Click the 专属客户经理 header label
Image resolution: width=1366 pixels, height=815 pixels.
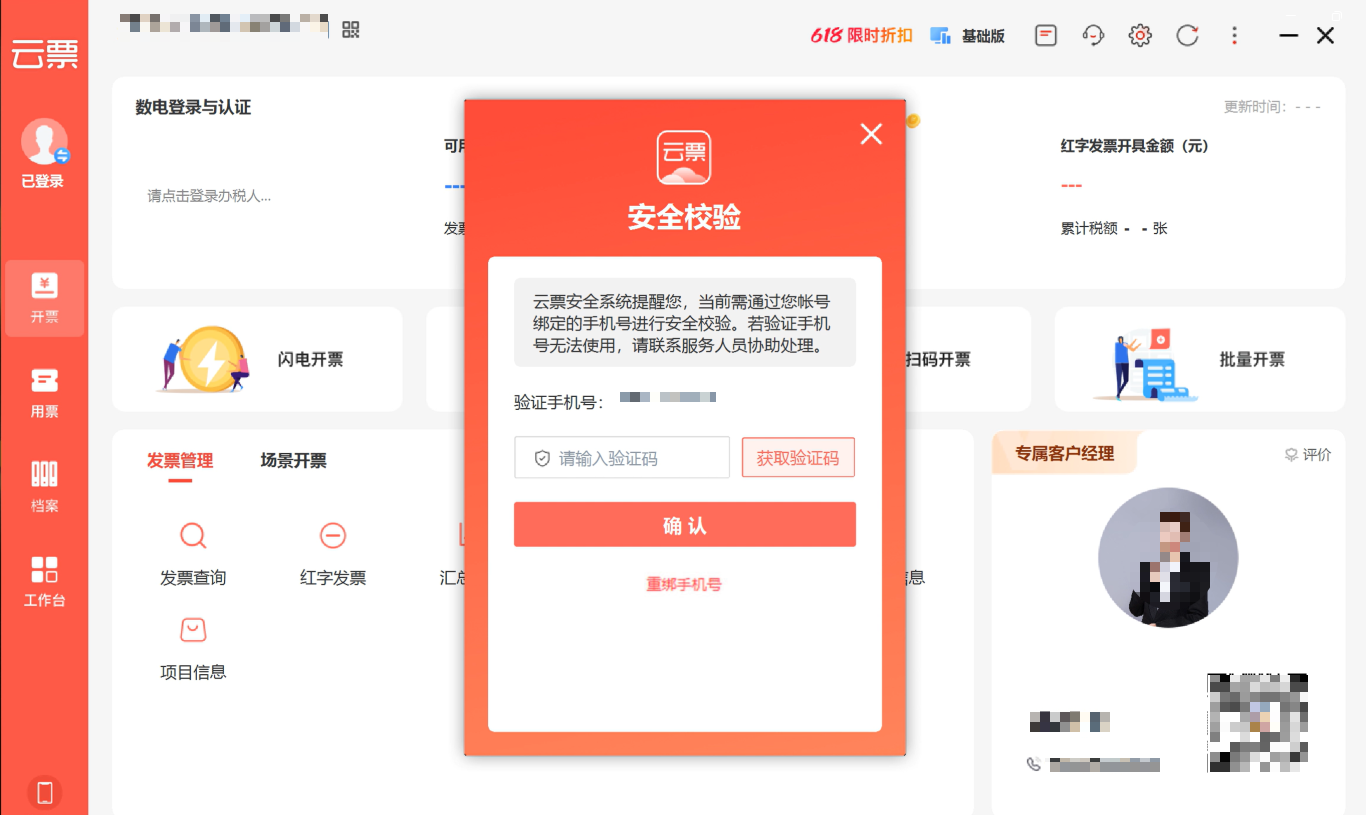click(x=1064, y=454)
